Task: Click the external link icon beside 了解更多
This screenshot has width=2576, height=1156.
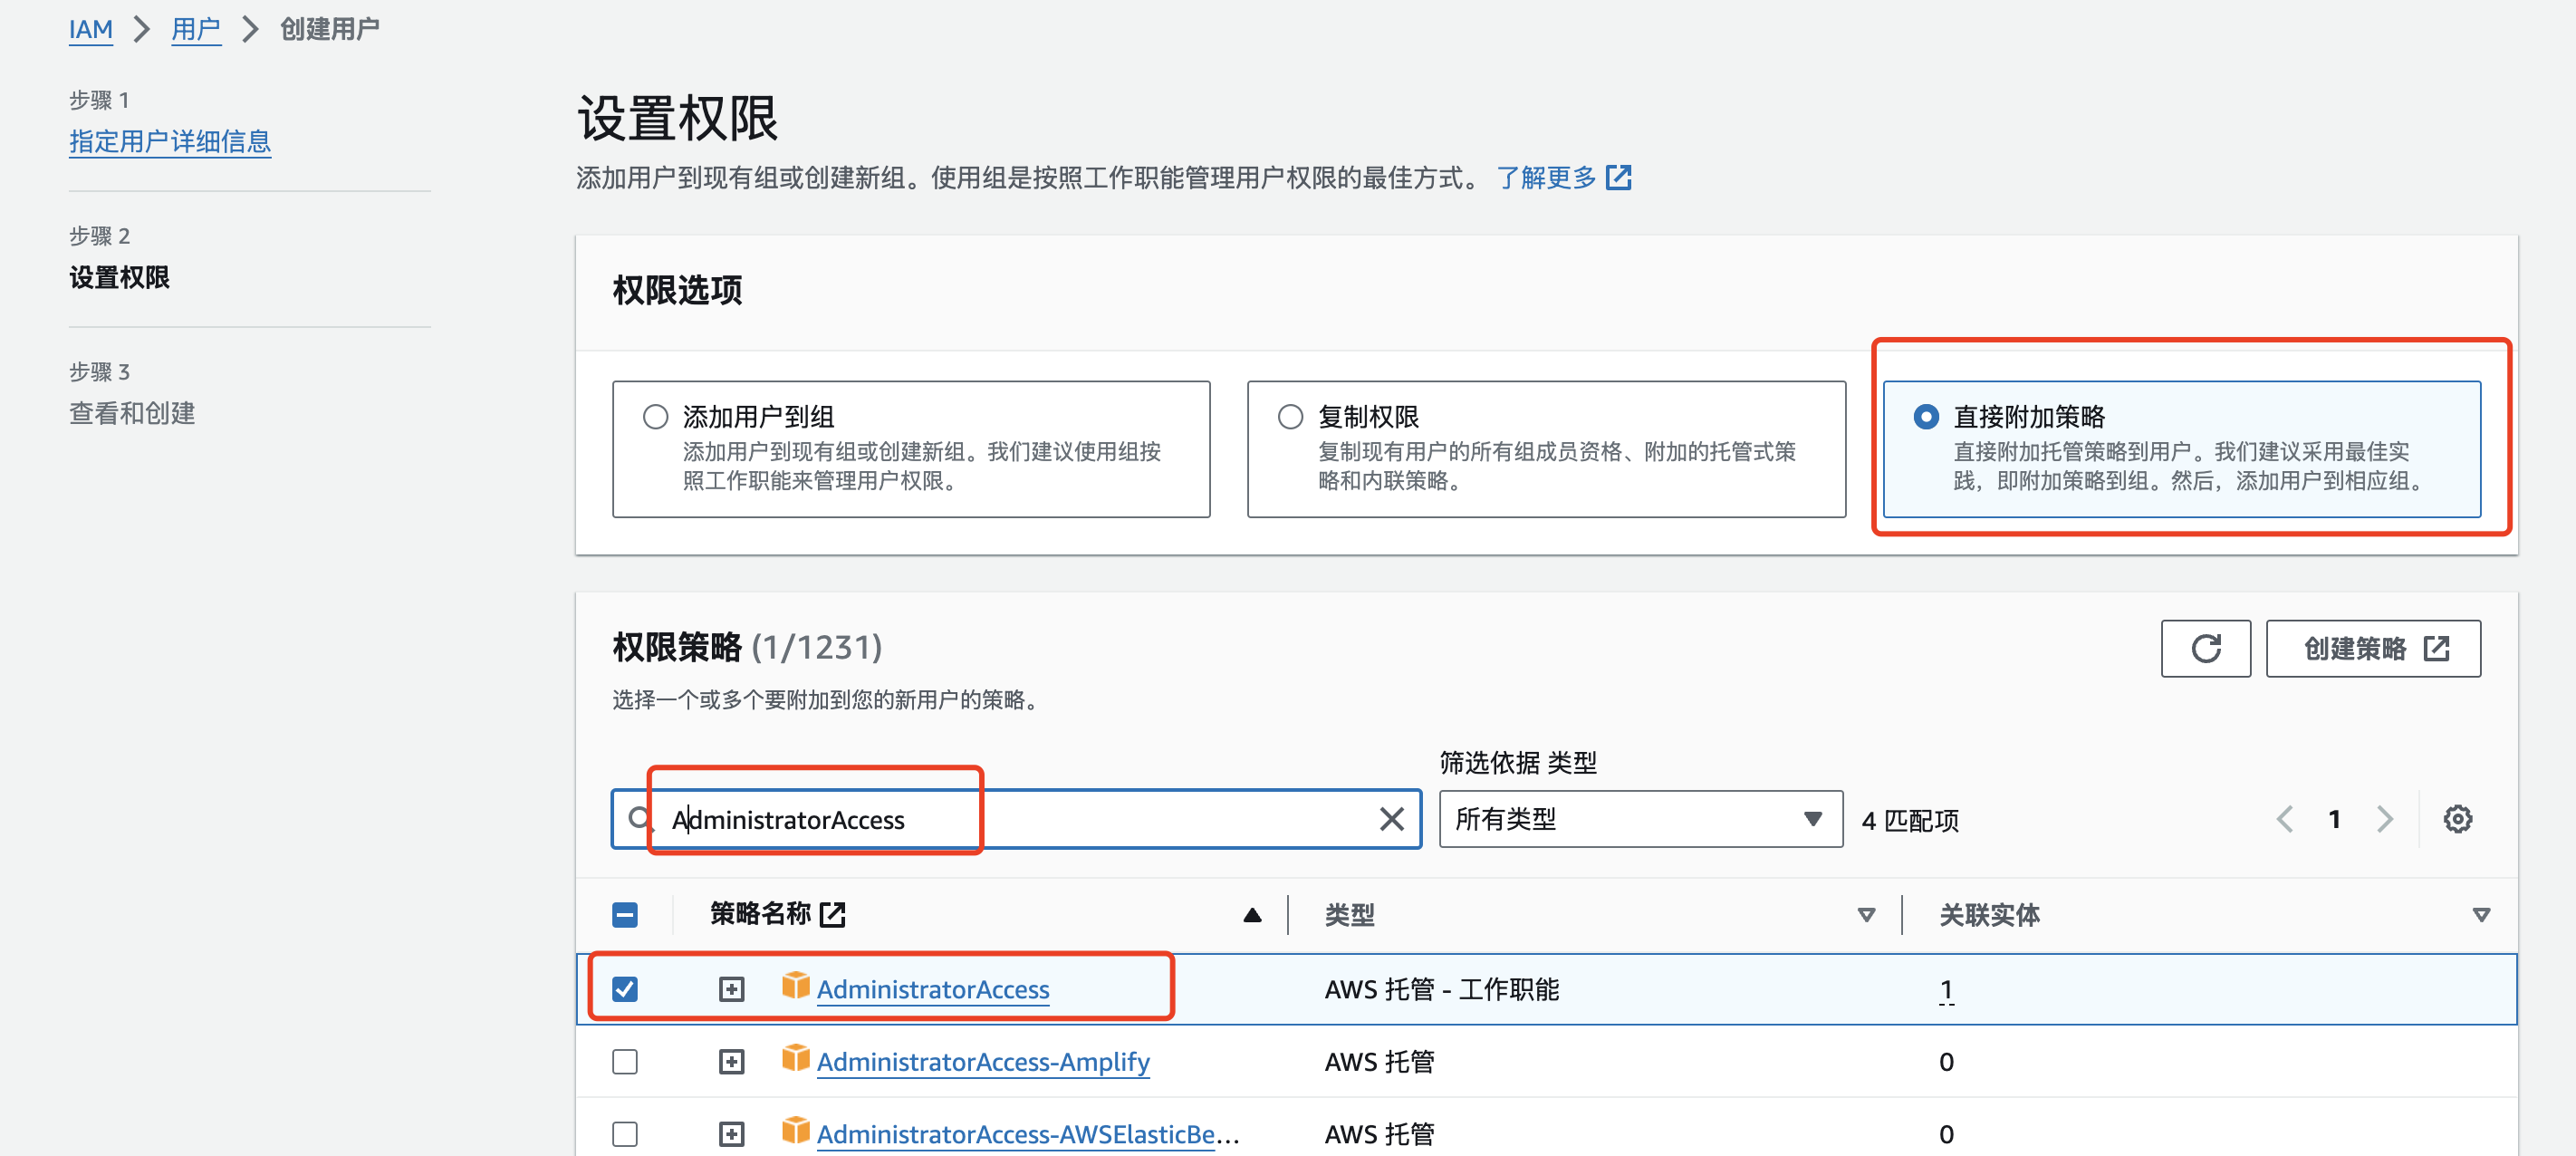Action: point(1619,178)
